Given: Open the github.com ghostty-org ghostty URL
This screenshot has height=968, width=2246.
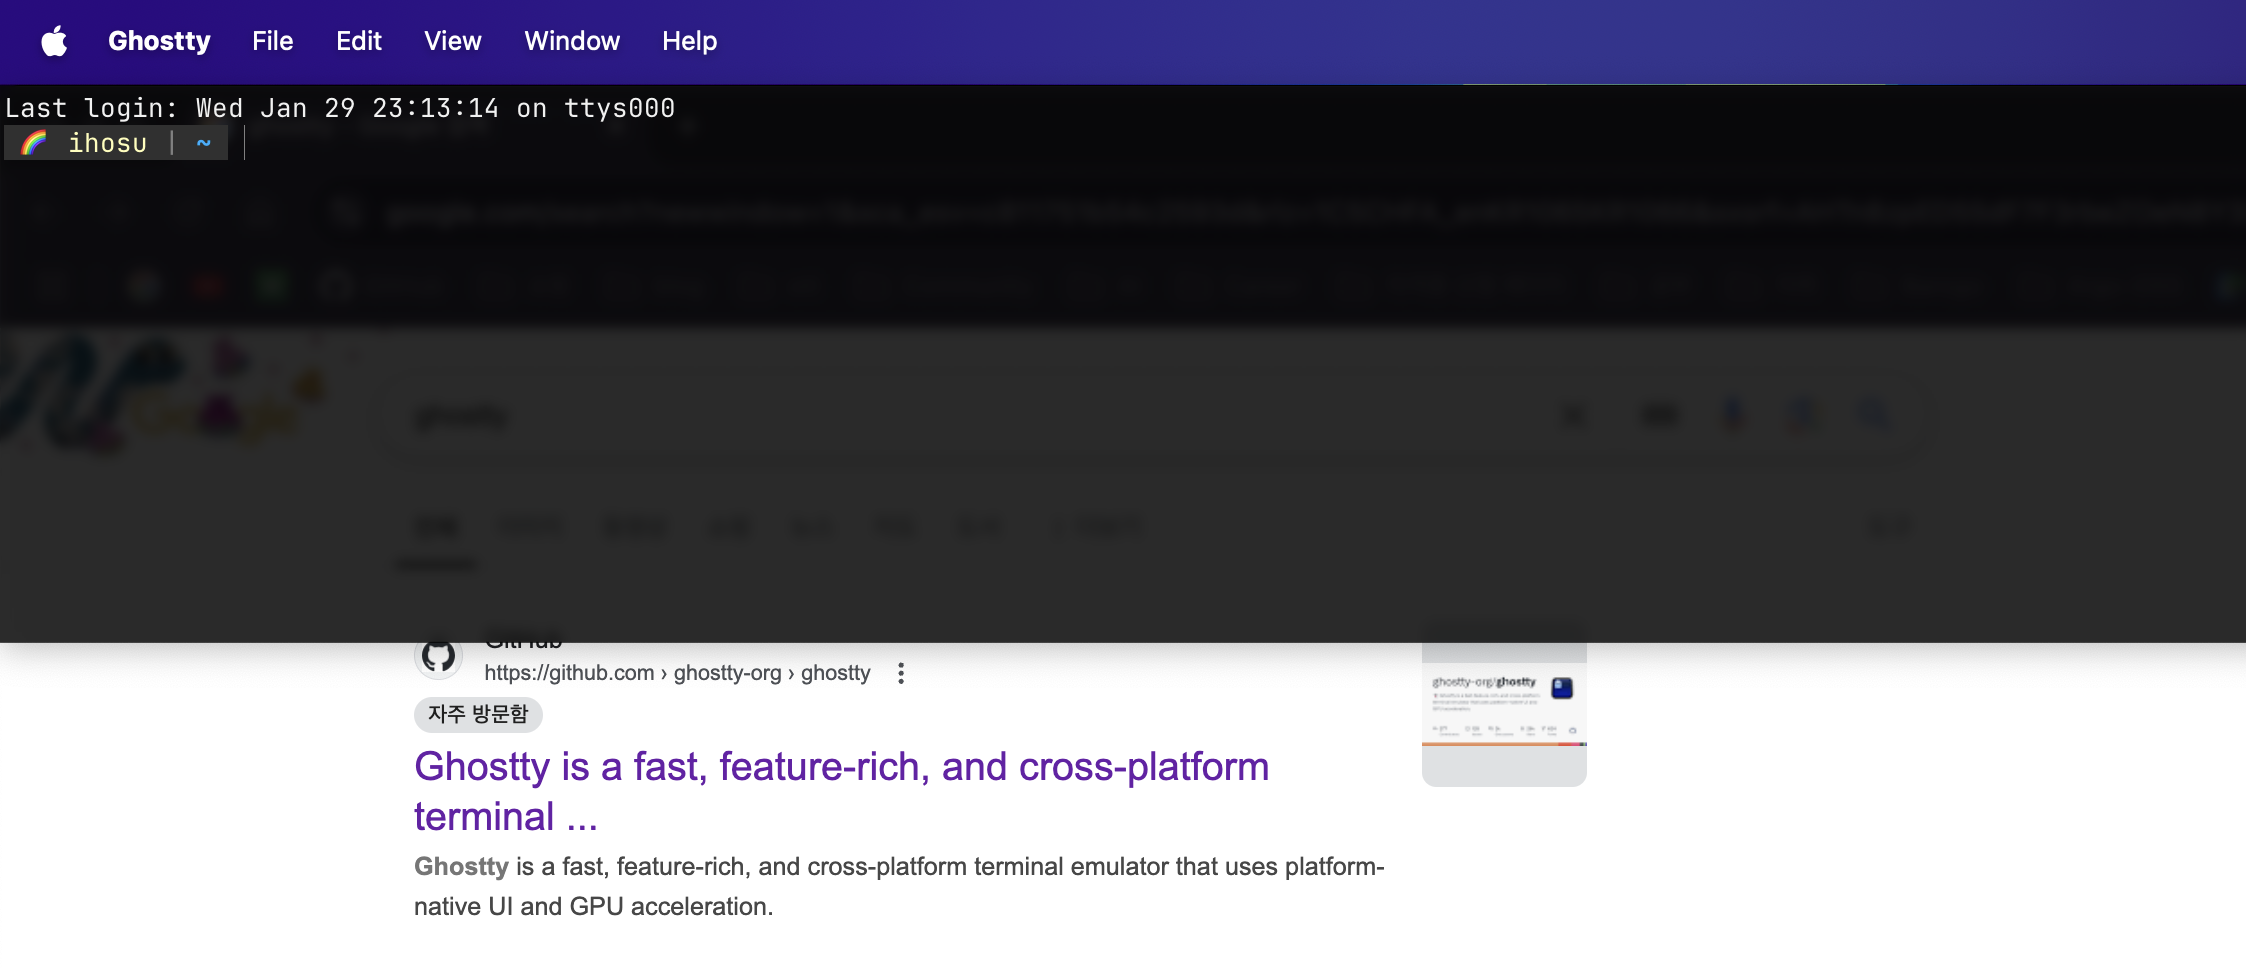Looking at the screenshot, I should (677, 673).
